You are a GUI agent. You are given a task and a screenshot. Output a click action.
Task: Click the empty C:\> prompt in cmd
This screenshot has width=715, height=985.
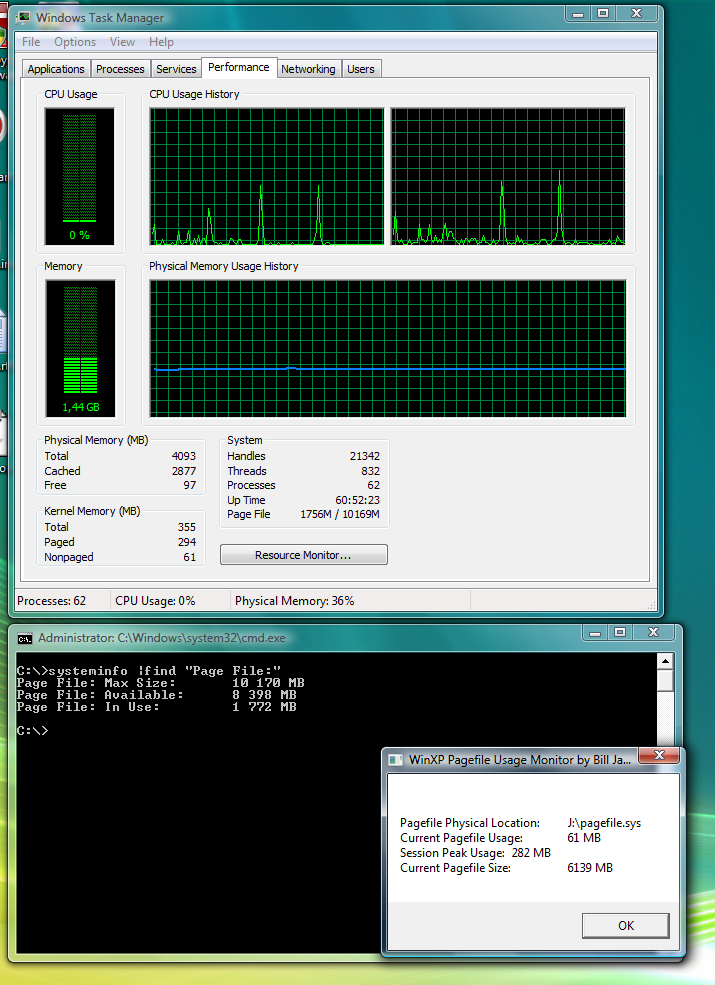32,731
